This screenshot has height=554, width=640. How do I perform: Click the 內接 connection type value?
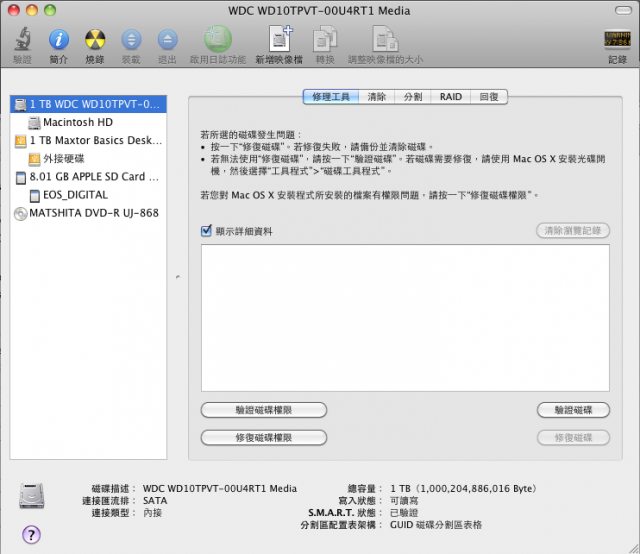pos(152,513)
